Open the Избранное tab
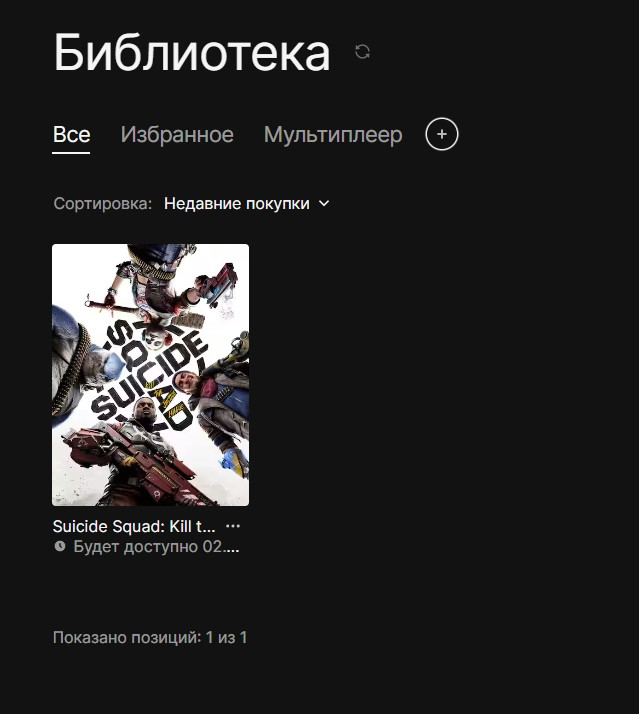 pyautogui.click(x=177, y=135)
